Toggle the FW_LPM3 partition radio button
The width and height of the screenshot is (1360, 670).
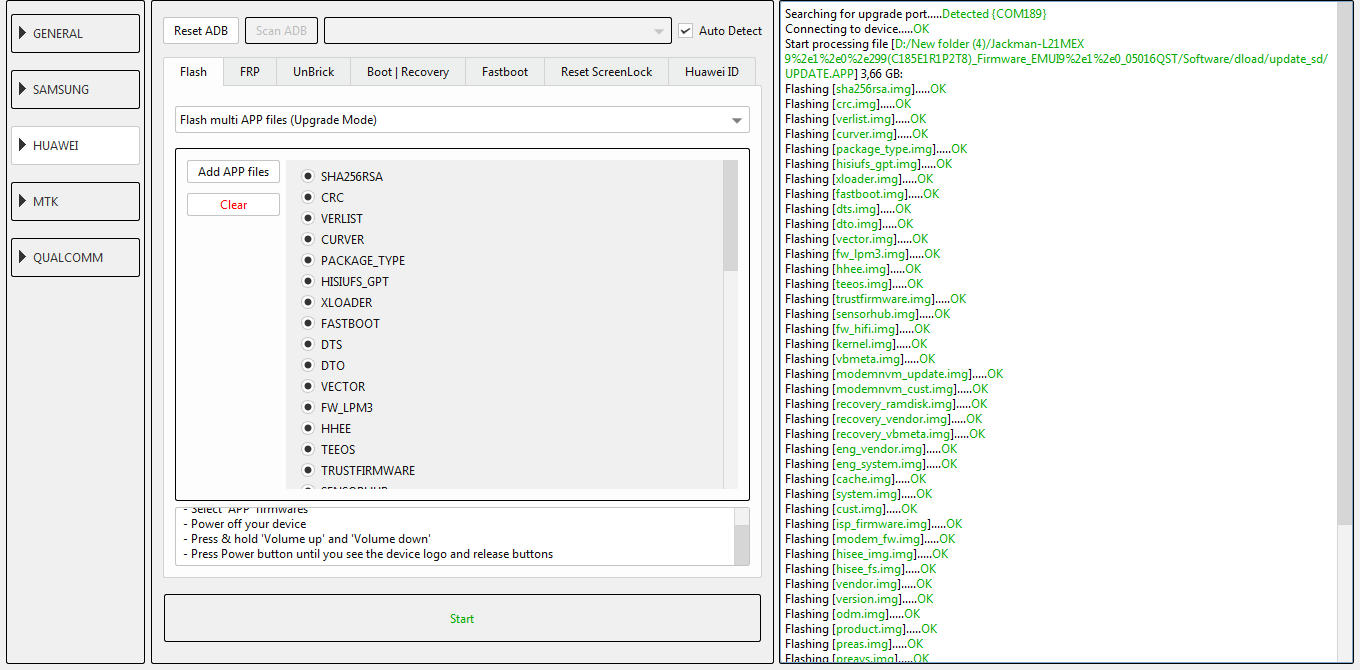(308, 408)
